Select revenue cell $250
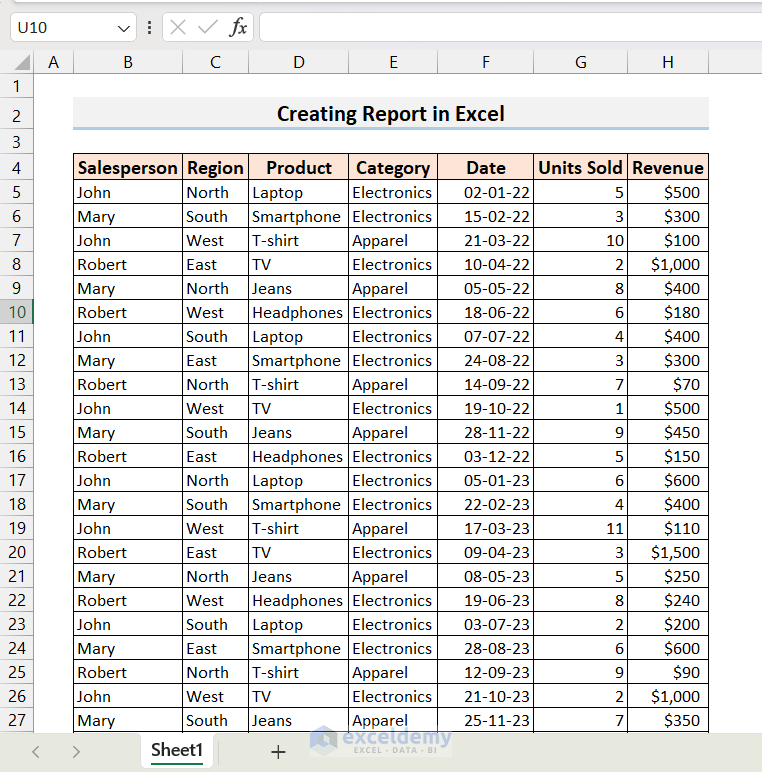 point(668,576)
